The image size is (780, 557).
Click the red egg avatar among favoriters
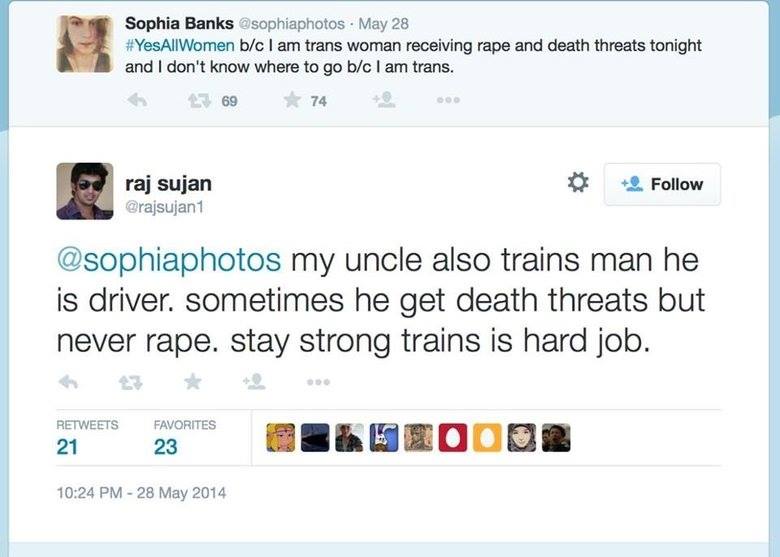[451, 438]
